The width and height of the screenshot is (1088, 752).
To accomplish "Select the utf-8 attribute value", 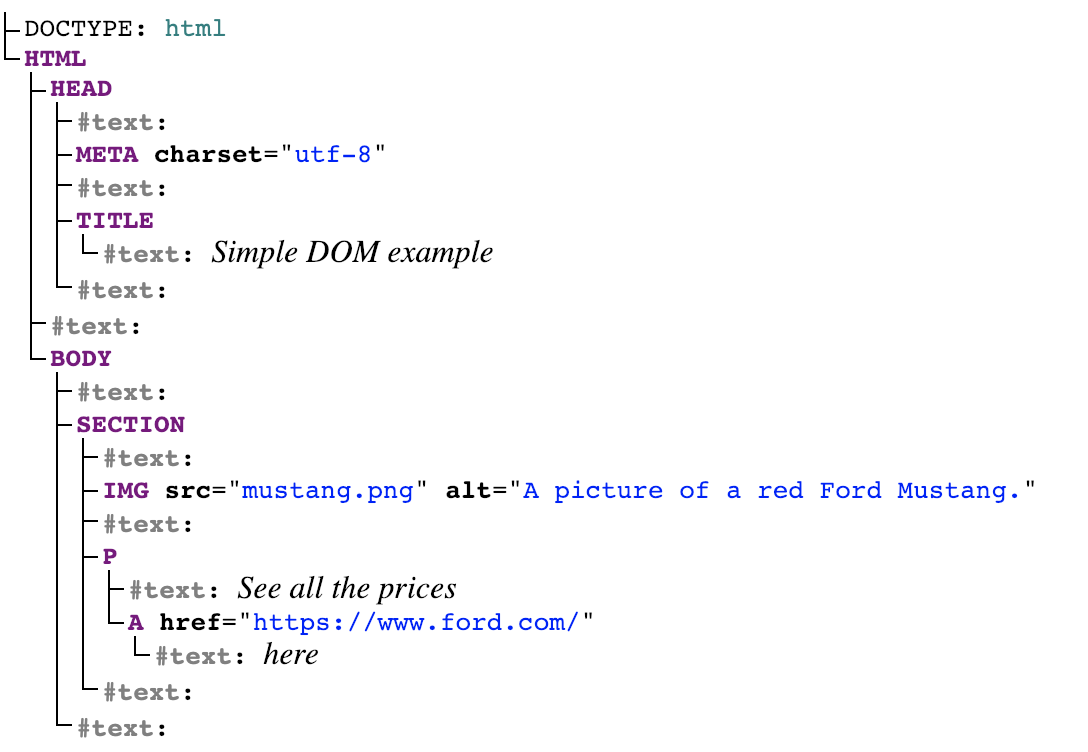I will coord(333,155).
